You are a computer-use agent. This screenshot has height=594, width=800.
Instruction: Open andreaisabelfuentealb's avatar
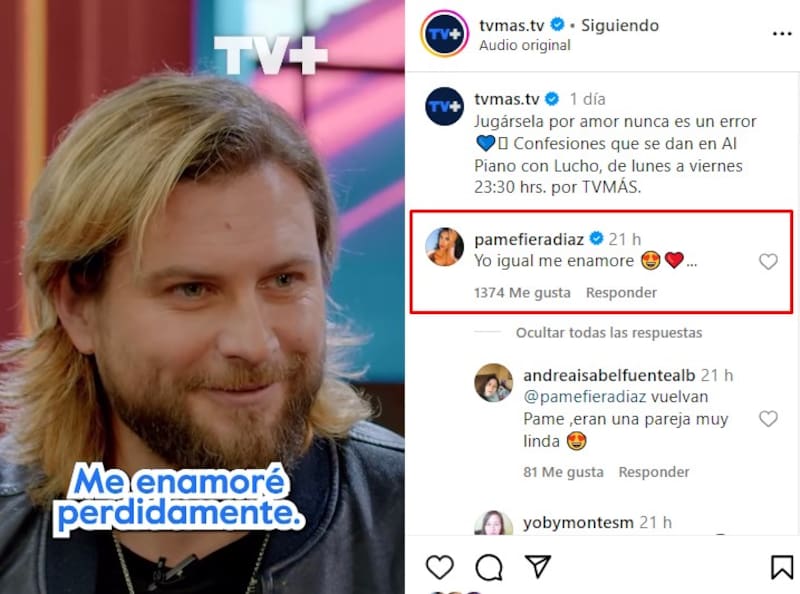[x=493, y=383]
